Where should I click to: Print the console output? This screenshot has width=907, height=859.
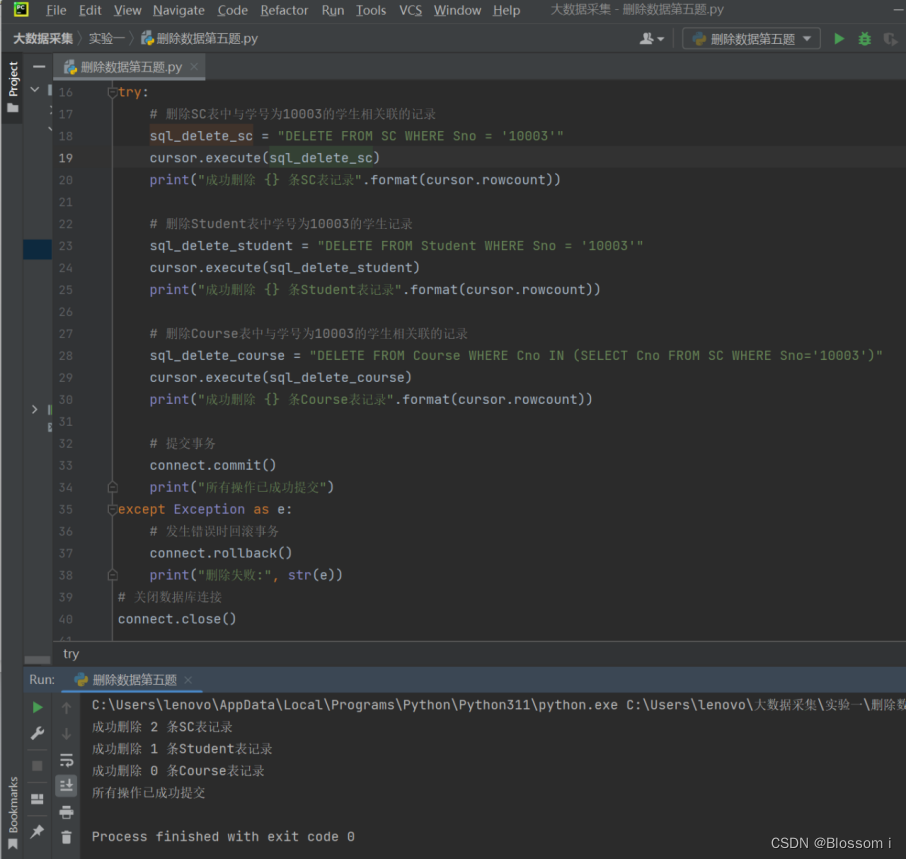point(67,812)
